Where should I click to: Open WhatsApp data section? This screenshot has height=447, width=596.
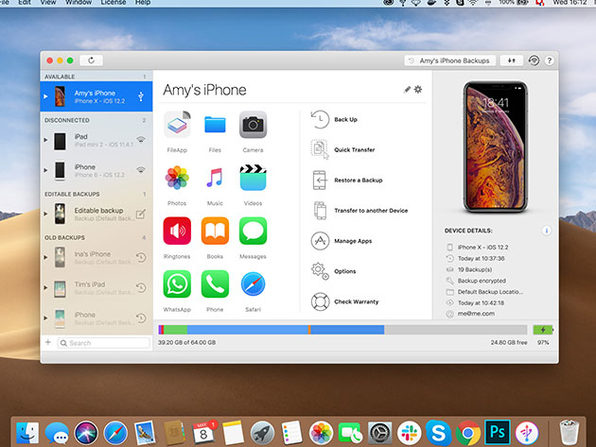tap(177, 284)
